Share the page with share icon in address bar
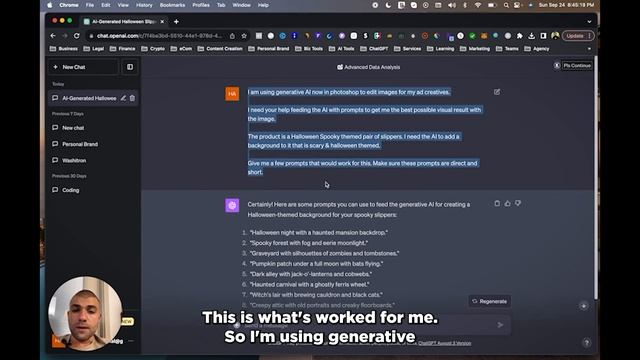 pyautogui.click(x=232, y=36)
